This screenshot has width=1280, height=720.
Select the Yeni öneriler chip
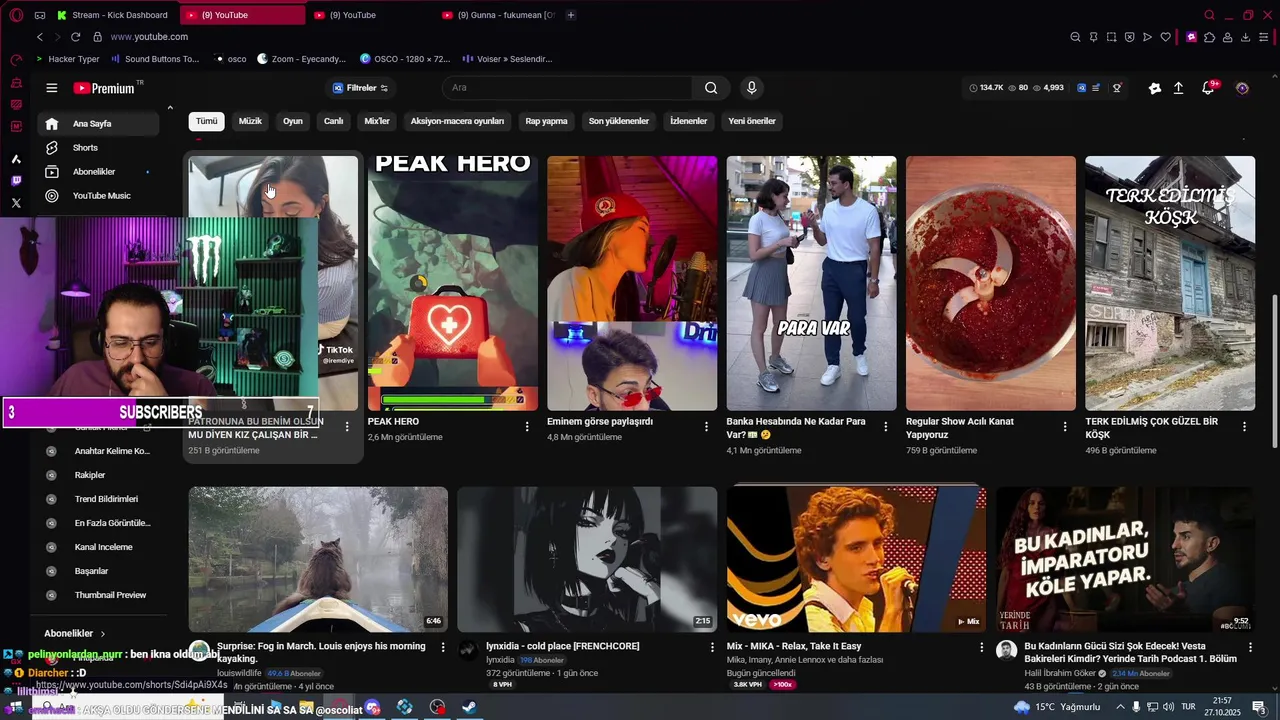pos(752,121)
